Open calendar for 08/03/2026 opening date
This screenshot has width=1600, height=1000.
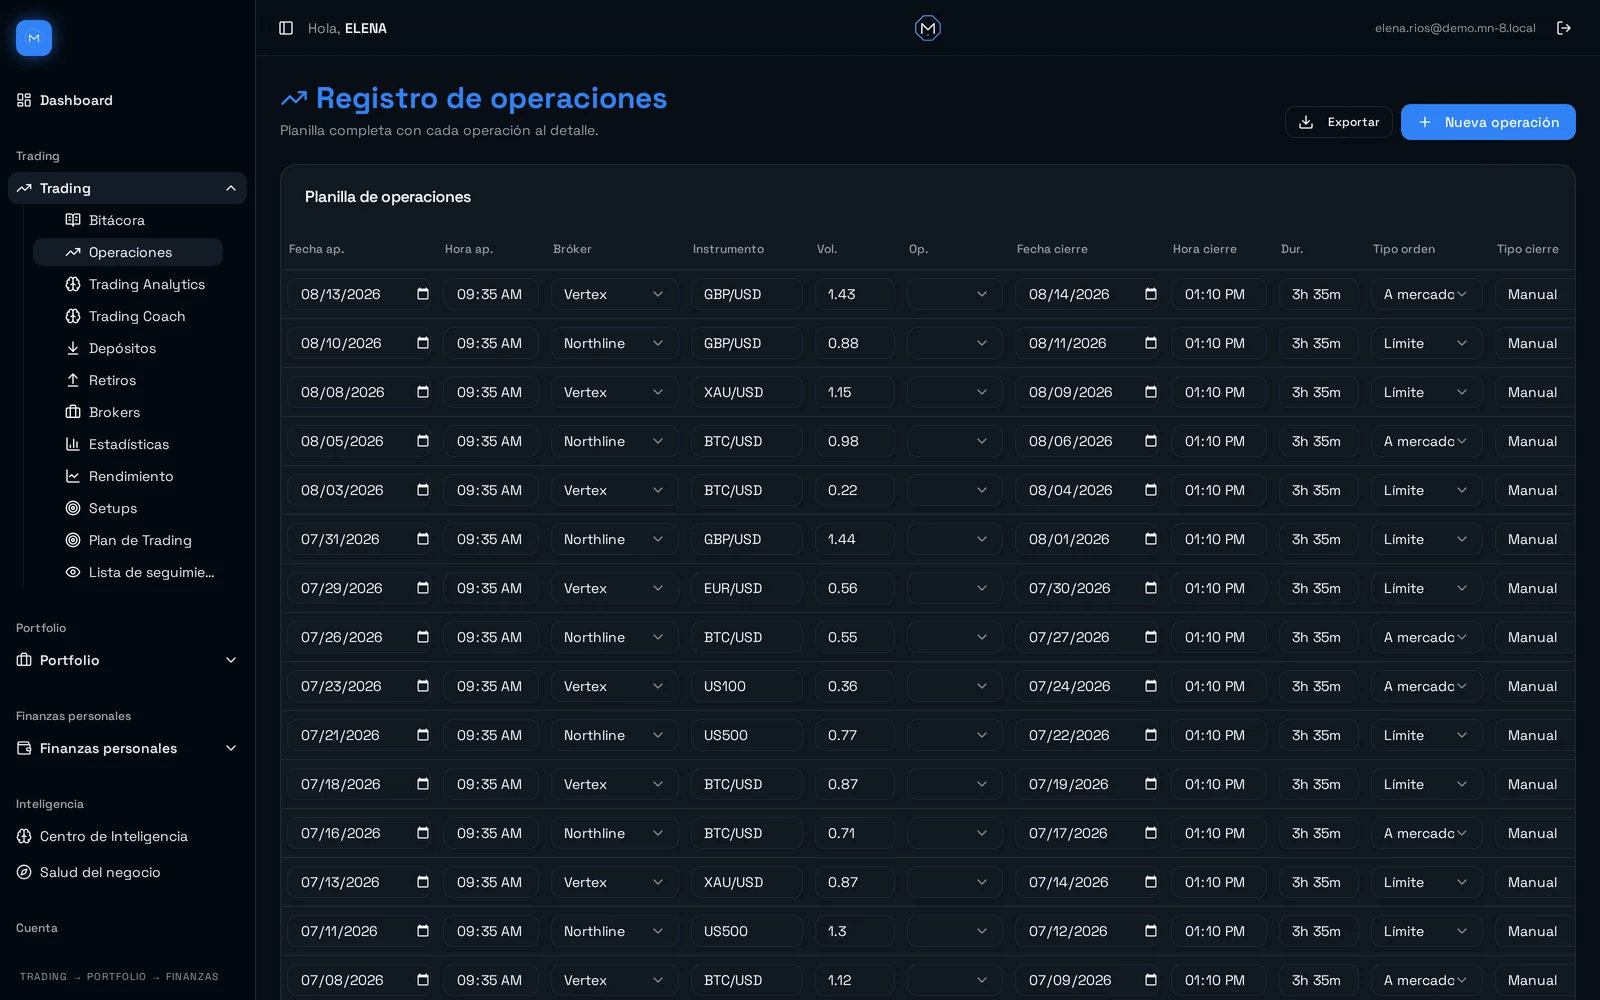423,490
